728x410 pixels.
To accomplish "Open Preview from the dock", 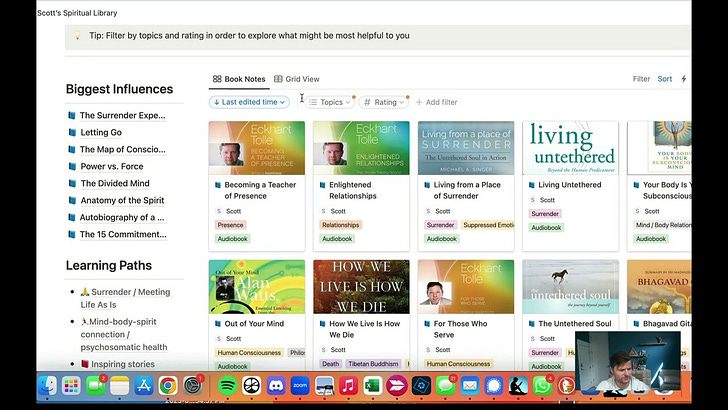I will [x=324, y=385].
